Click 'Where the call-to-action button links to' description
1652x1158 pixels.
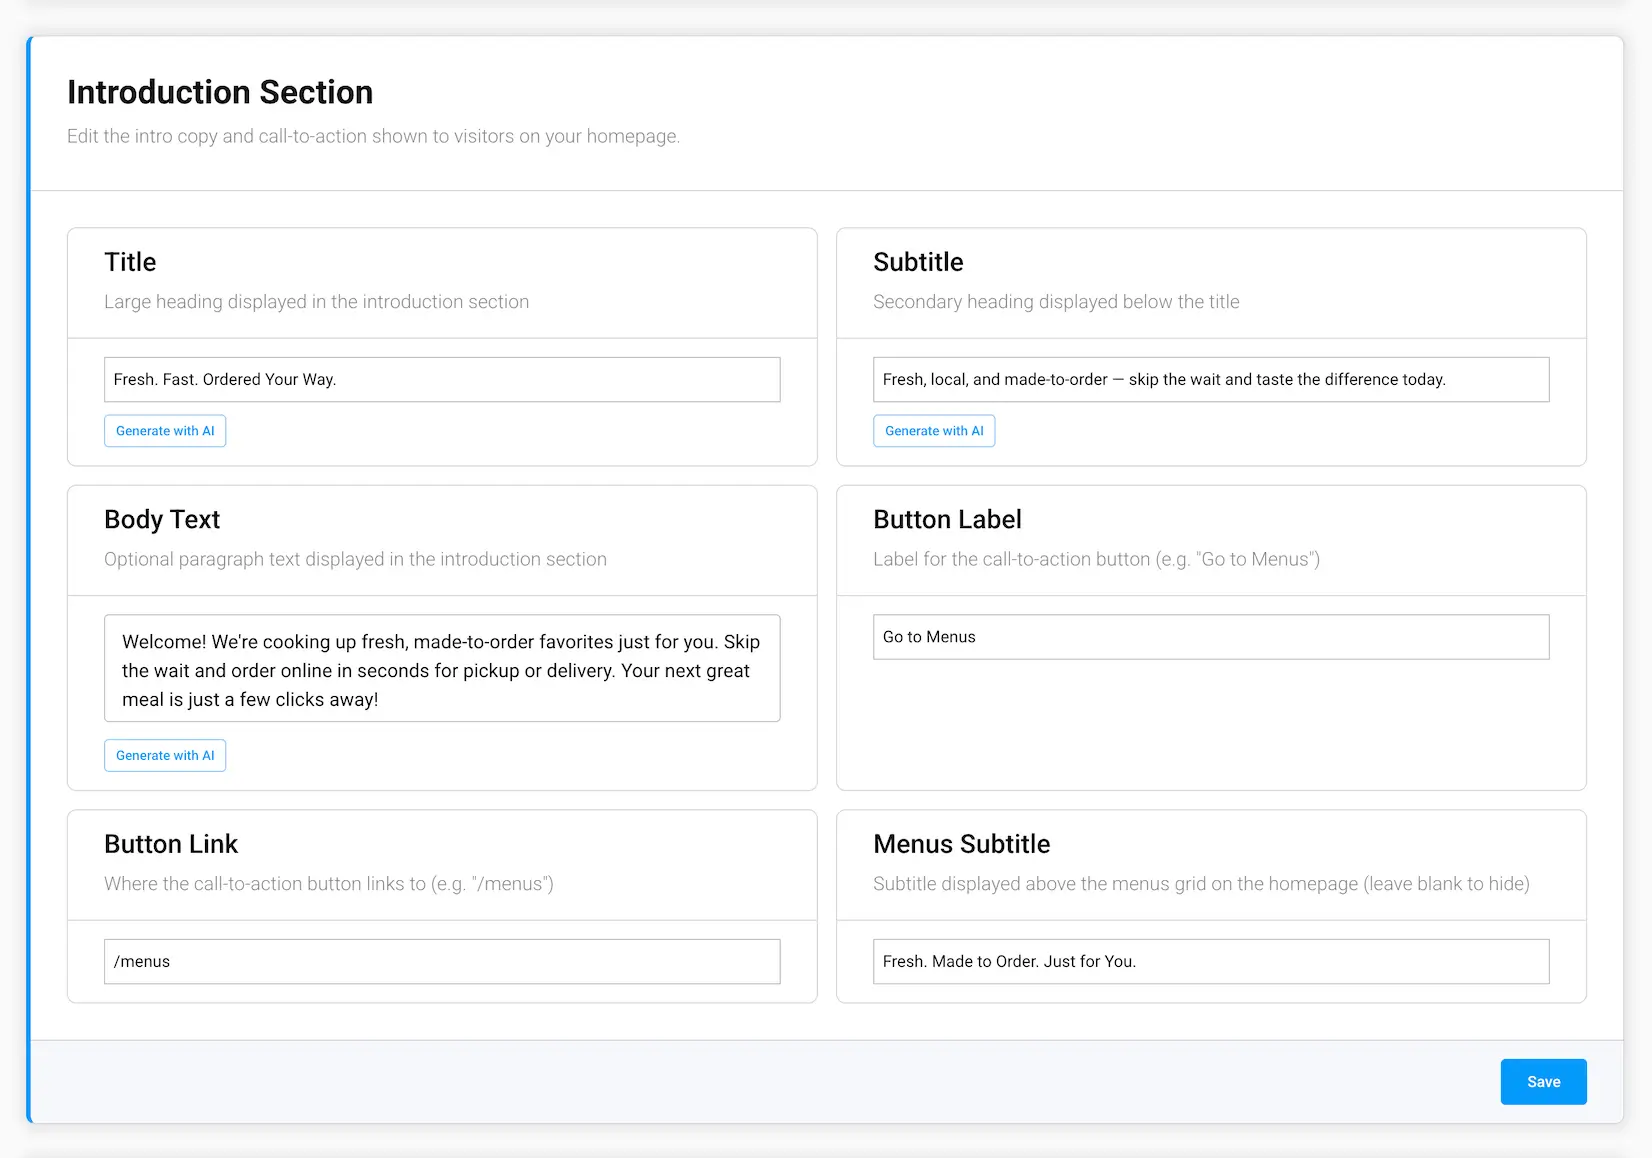328,884
